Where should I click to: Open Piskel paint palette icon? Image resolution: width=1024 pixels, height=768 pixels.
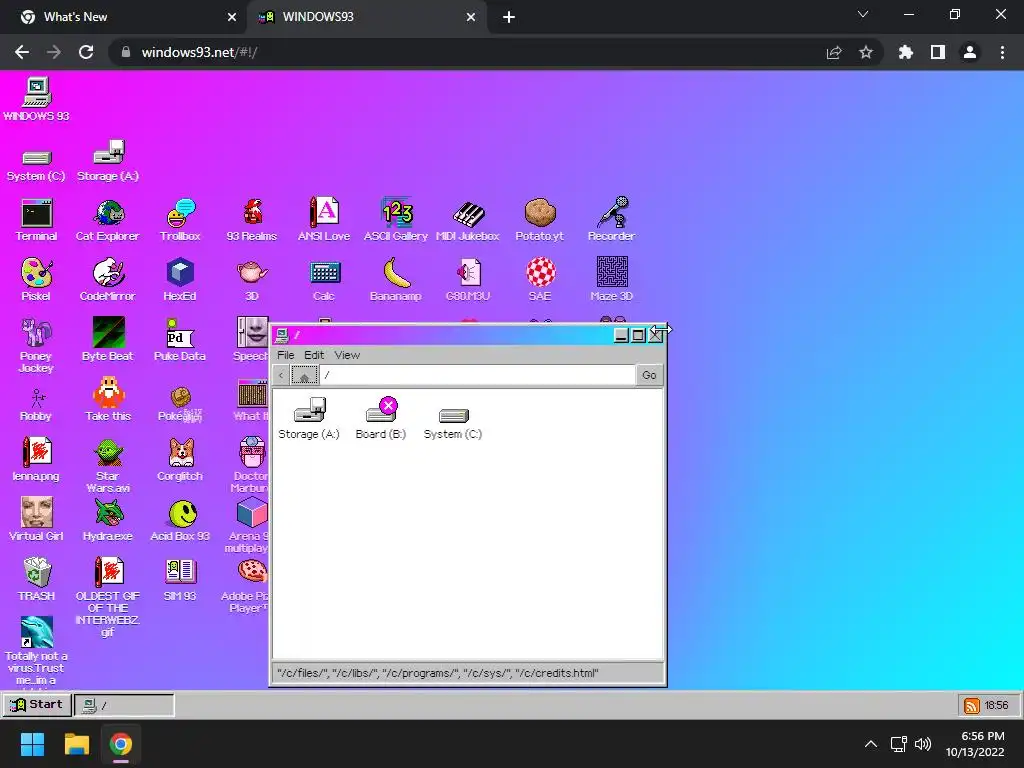(x=37, y=280)
